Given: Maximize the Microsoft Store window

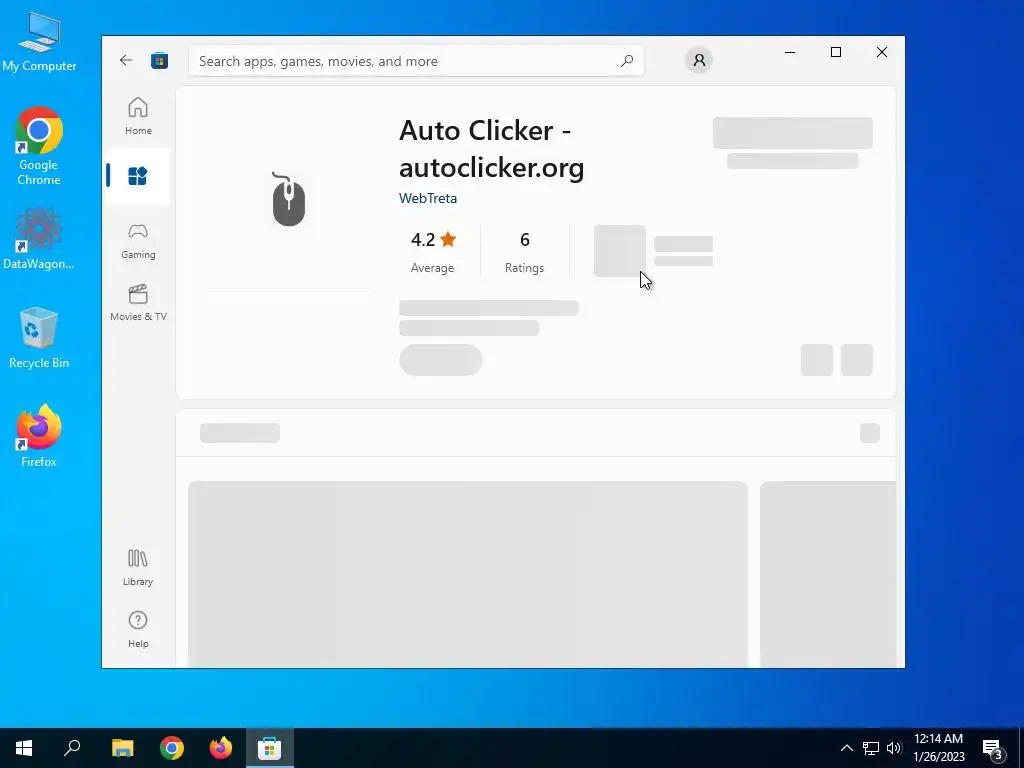Looking at the screenshot, I should pyautogui.click(x=835, y=52).
